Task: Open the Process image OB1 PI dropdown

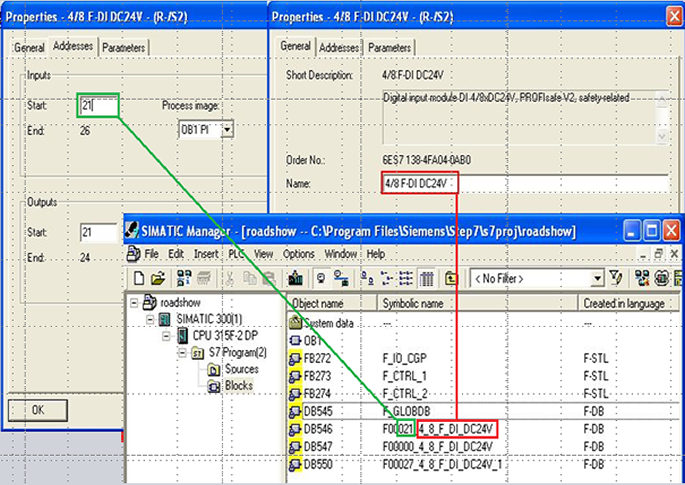Action: click(x=227, y=130)
